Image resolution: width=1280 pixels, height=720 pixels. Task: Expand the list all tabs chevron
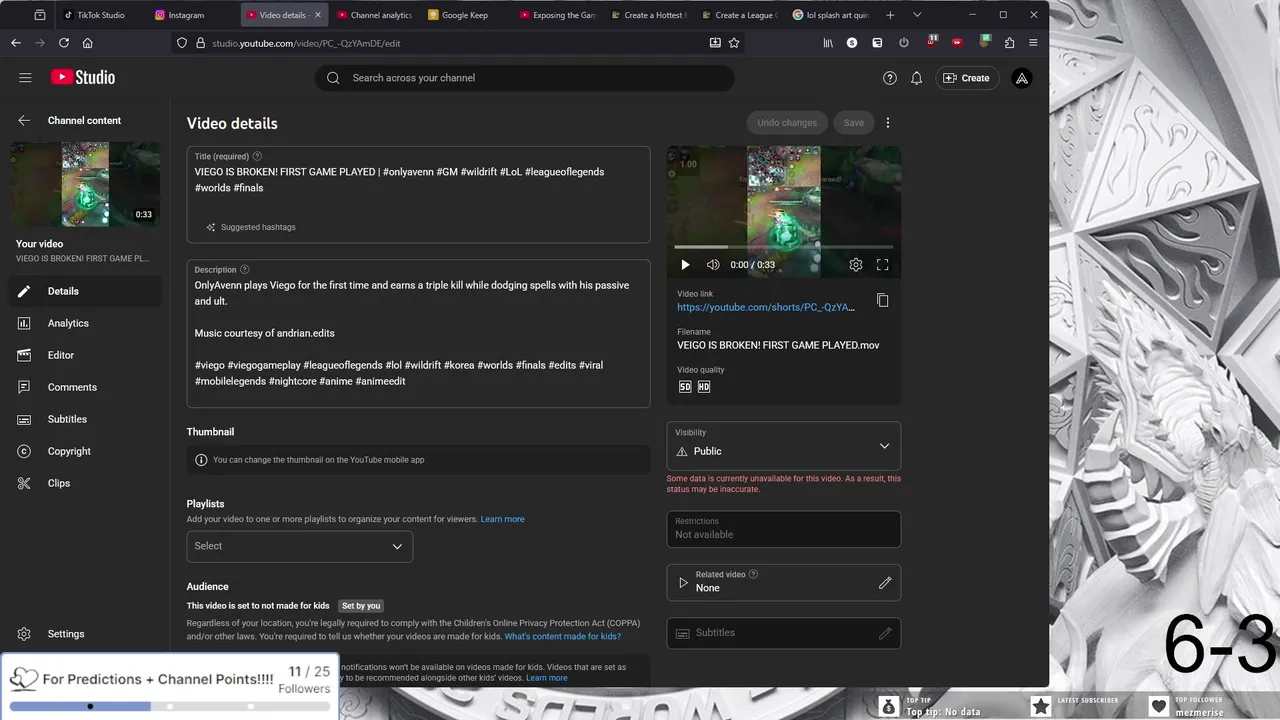click(918, 15)
